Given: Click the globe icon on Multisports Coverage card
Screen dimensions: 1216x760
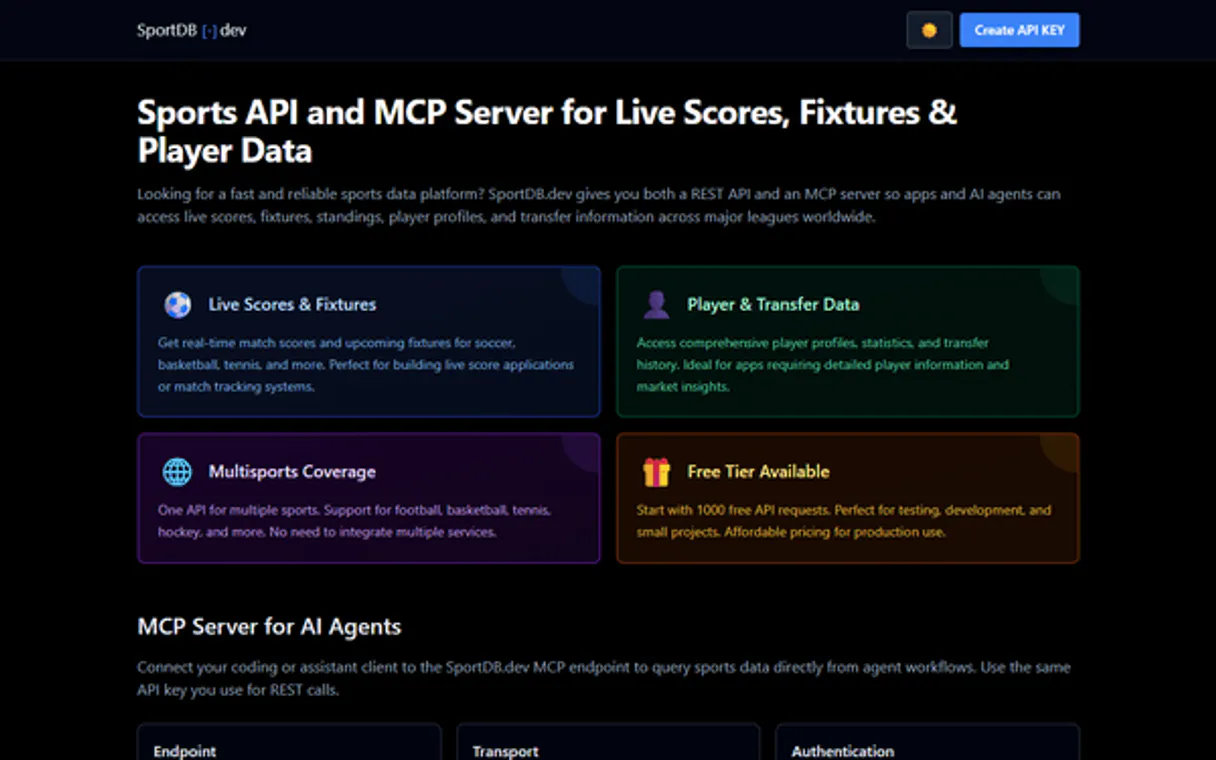Looking at the screenshot, I should tap(178, 470).
